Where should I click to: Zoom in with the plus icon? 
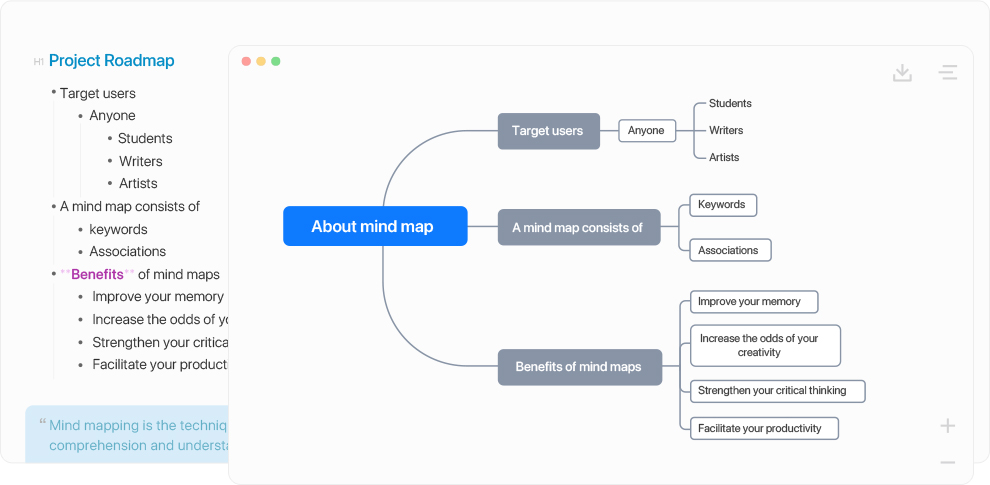pyautogui.click(x=948, y=426)
